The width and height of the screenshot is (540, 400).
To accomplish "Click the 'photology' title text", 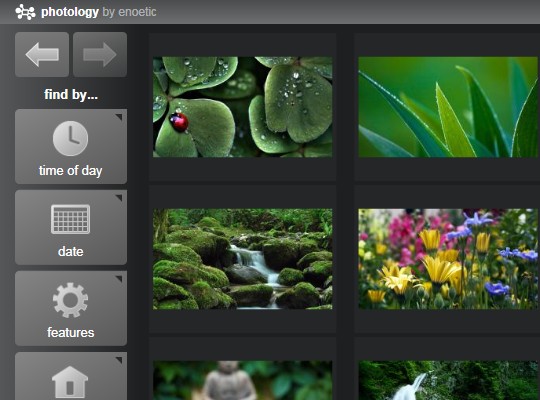I will coord(70,12).
